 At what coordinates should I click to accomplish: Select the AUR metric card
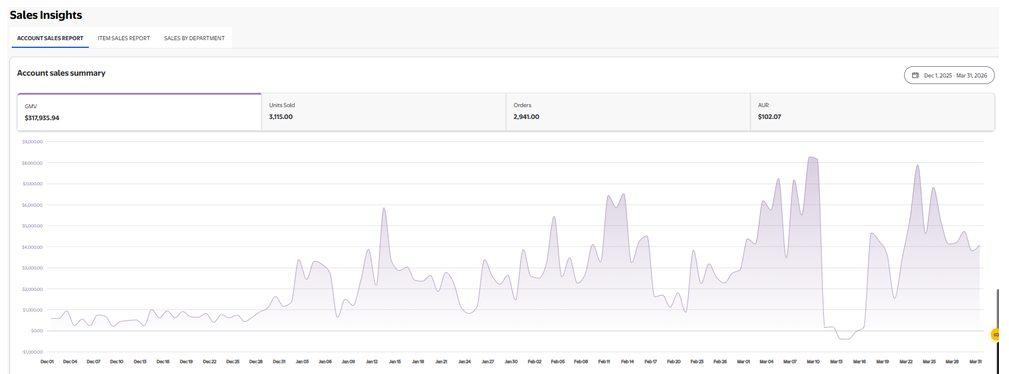[873, 112]
